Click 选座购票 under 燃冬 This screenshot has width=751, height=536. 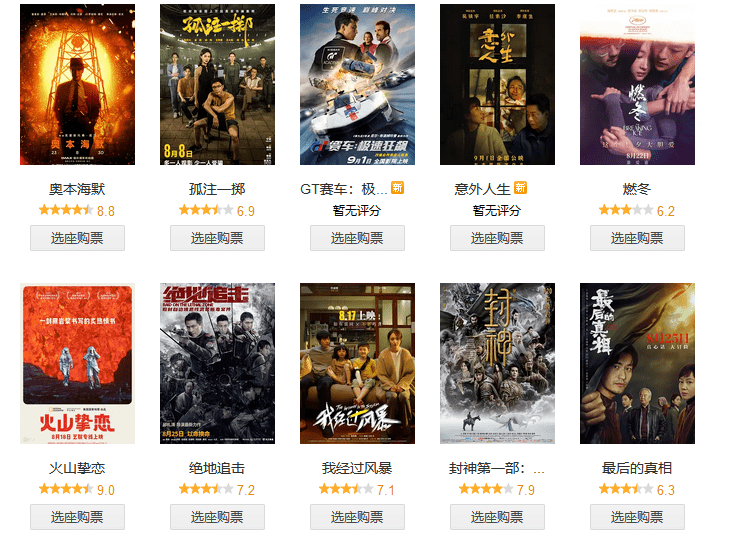tap(637, 238)
